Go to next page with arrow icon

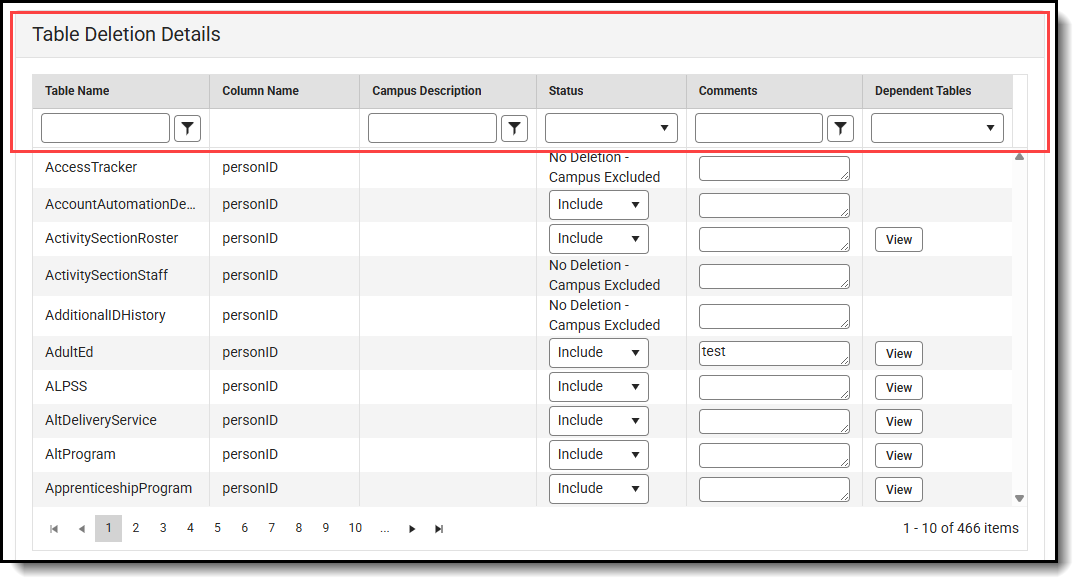coord(412,528)
